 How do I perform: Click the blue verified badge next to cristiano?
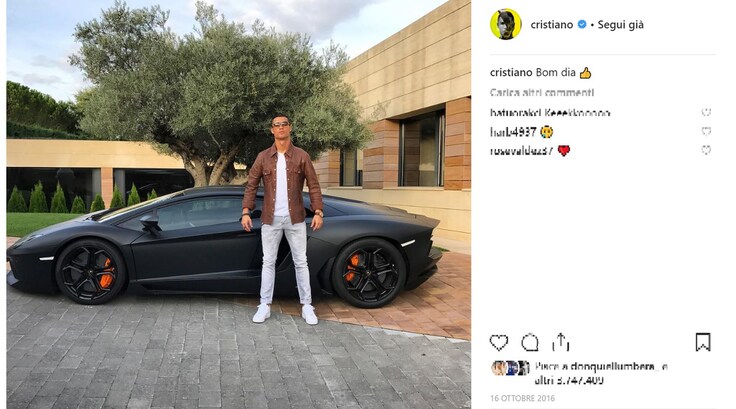click(582, 24)
